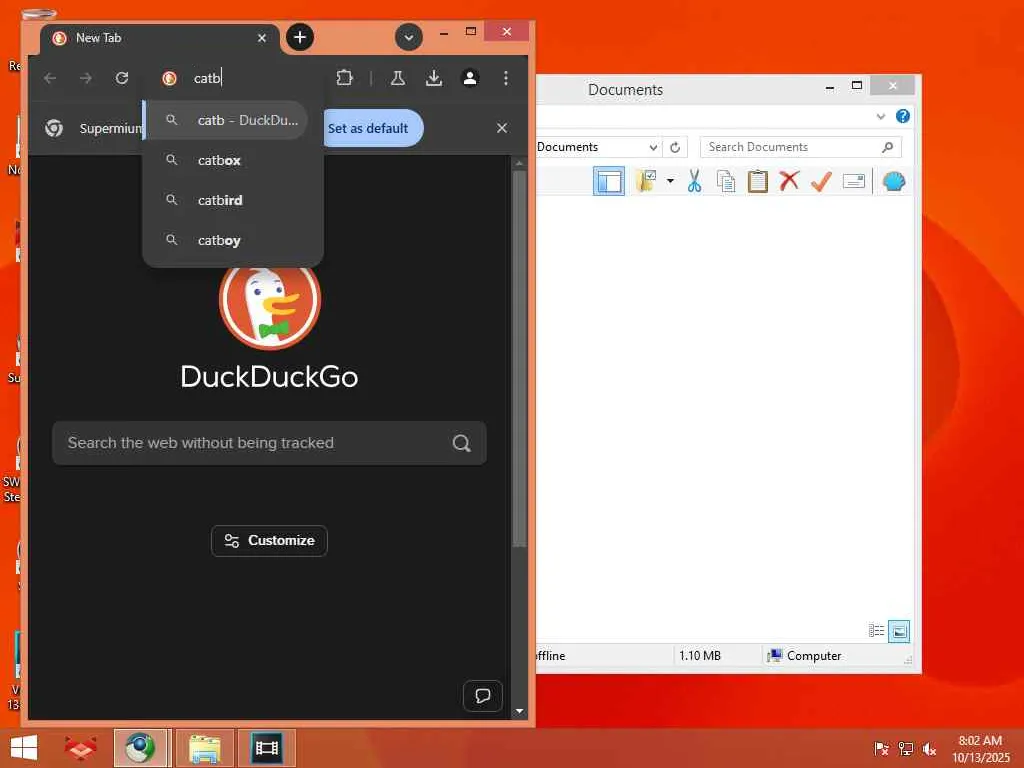This screenshot has width=1024, height=768.
Task: Switch Documents to large icons view
Action: point(899,631)
